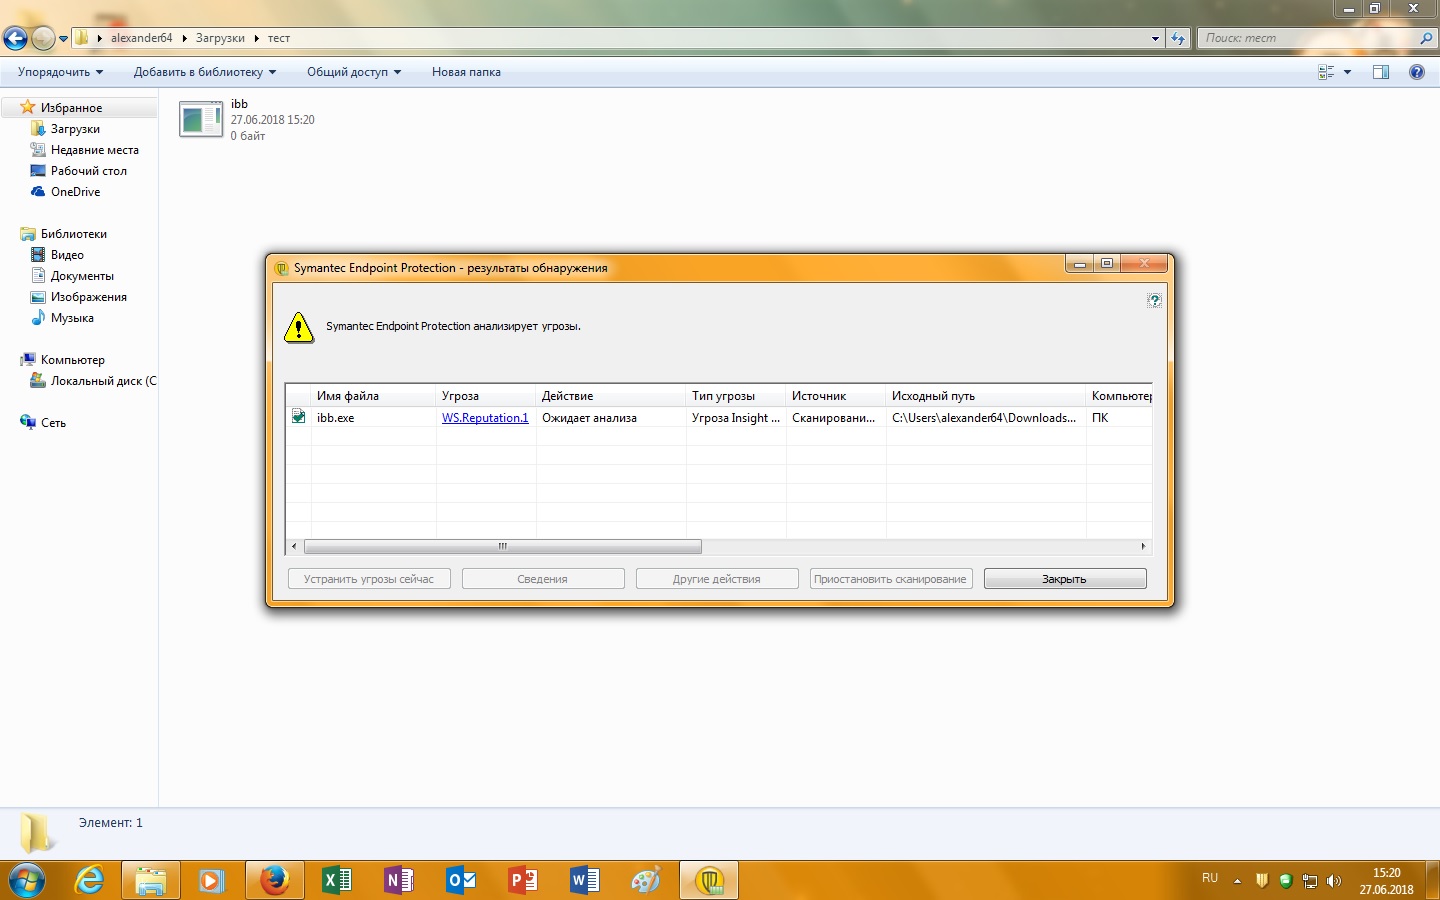Open Paint from taskbar

(647, 880)
